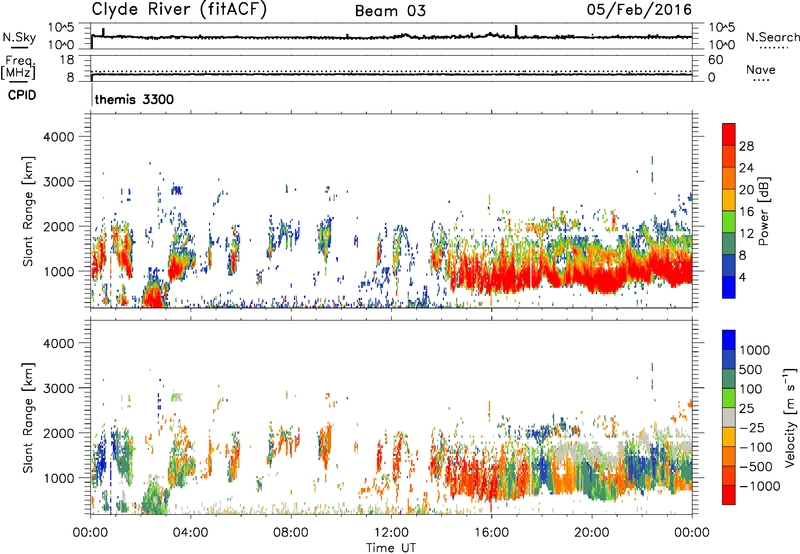Click the 'N.Search' legend label
800x554 pixels.
tap(772, 37)
